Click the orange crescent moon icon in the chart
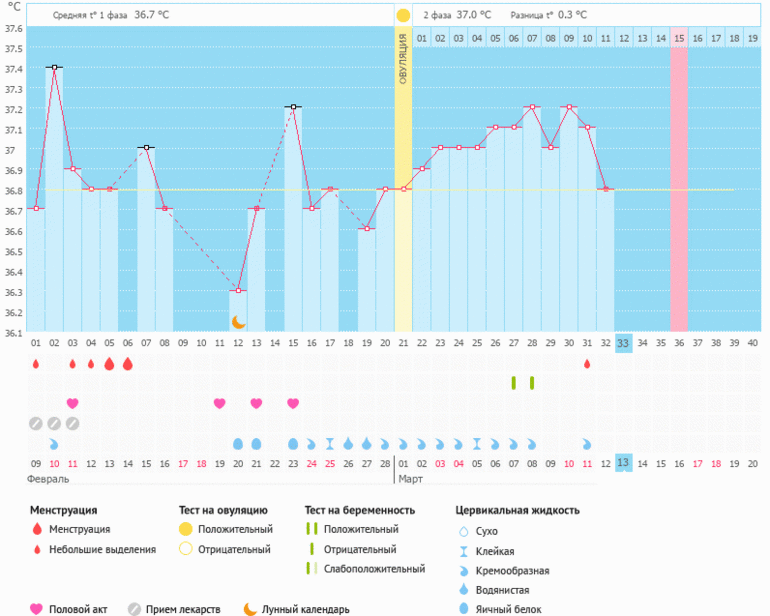The width and height of the screenshot is (770, 616). tap(239, 322)
